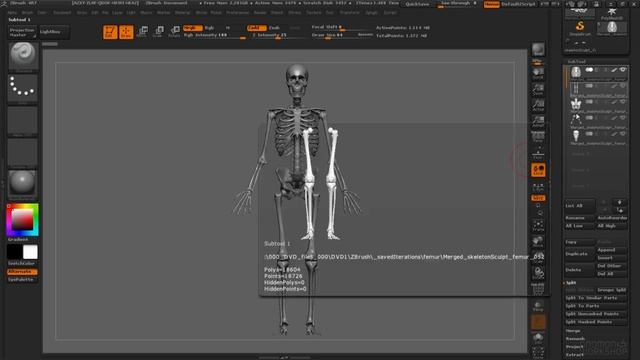
Task: Toggle eye icon of pelvis subtool
Action: 622,102
